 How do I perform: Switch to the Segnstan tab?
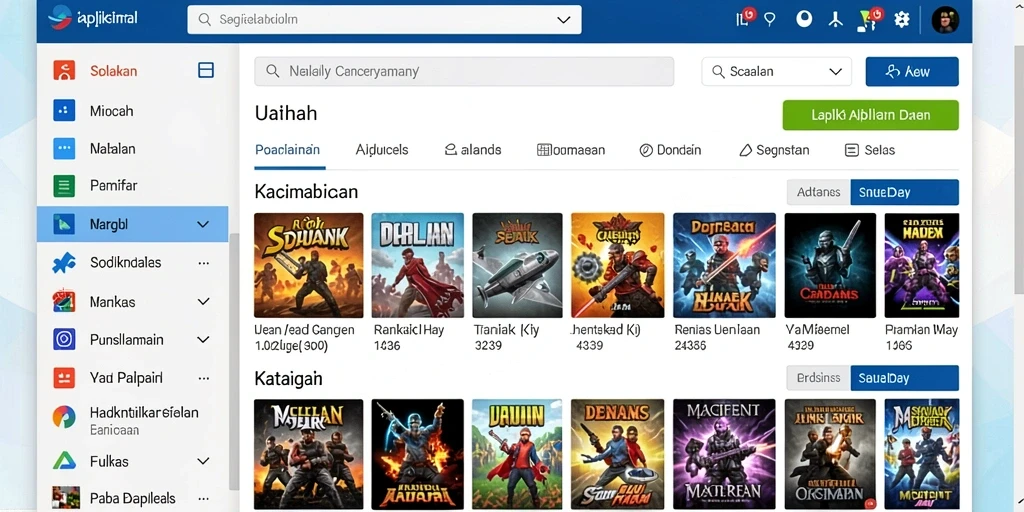(774, 150)
